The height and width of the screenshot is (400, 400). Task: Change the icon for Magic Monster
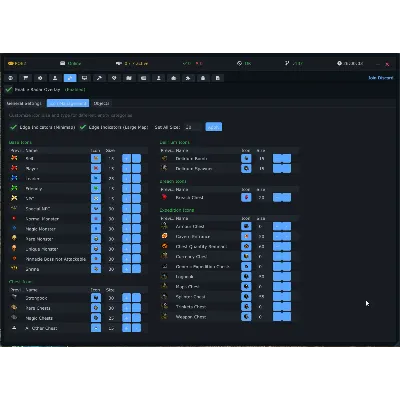coord(96,229)
